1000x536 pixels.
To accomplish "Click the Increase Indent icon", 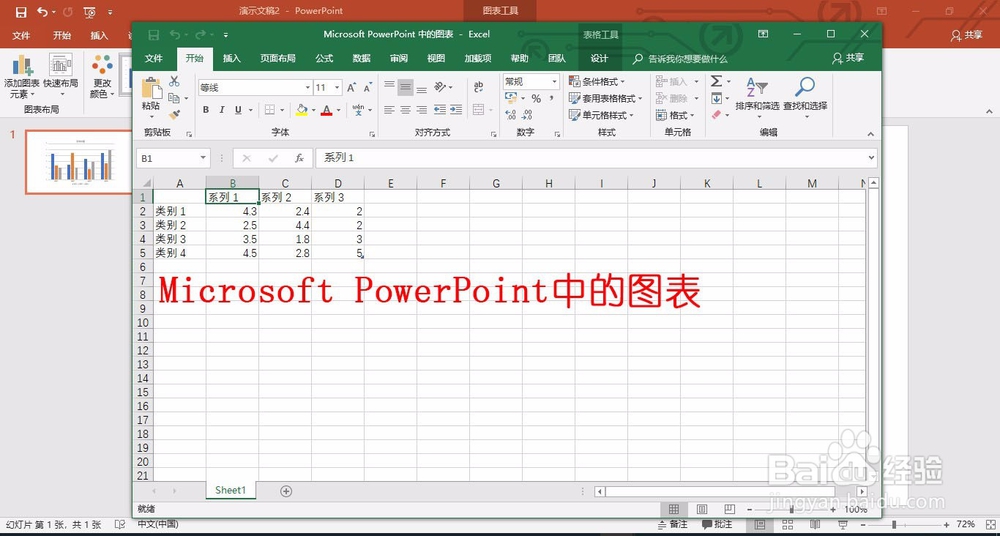I will tap(455, 110).
